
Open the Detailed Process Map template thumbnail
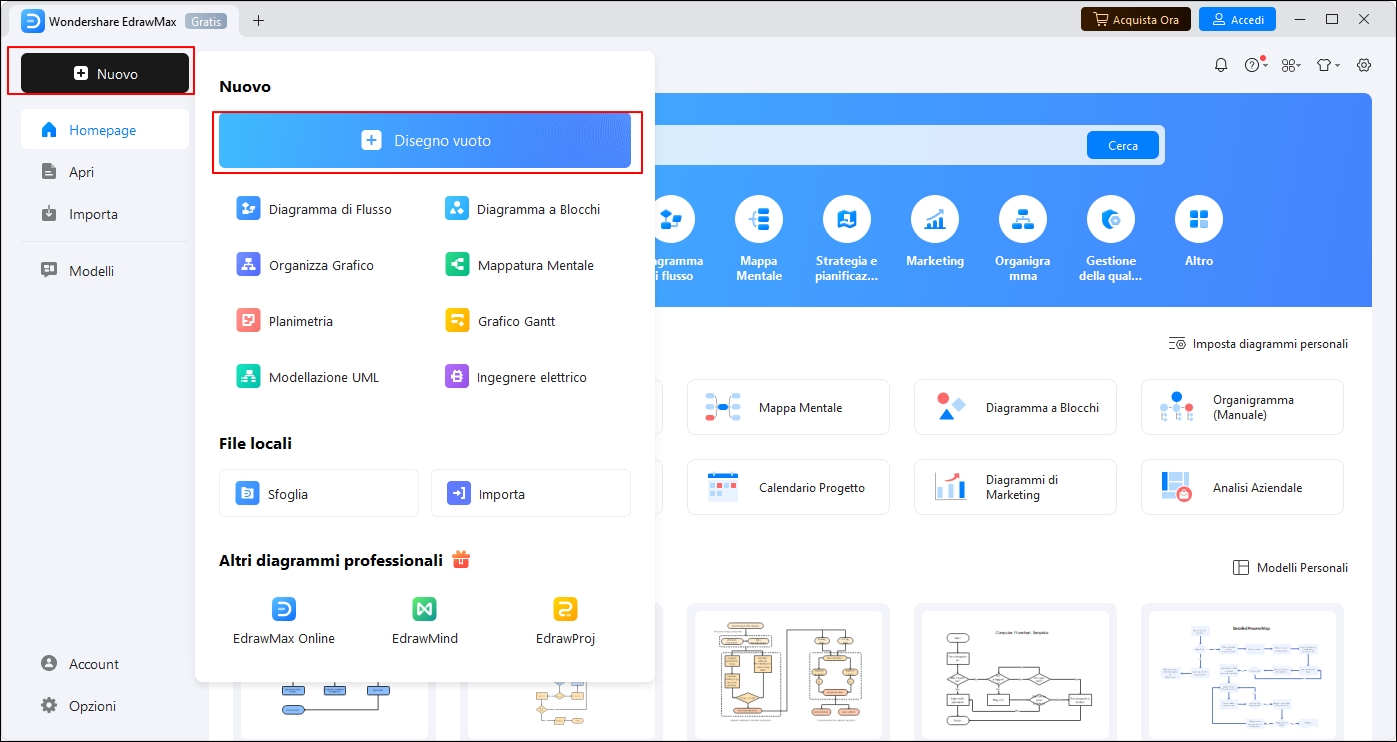coord(1242,672)
